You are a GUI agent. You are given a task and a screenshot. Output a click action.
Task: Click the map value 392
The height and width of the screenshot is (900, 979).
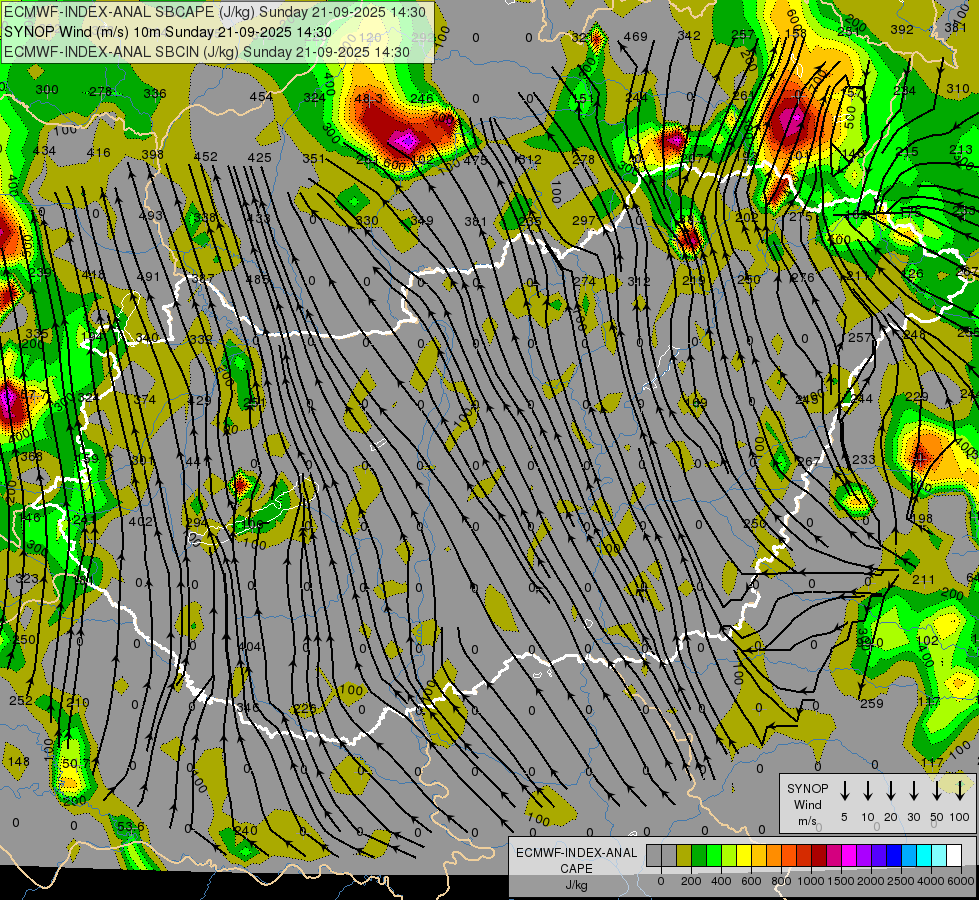click(x=902, y=29)
